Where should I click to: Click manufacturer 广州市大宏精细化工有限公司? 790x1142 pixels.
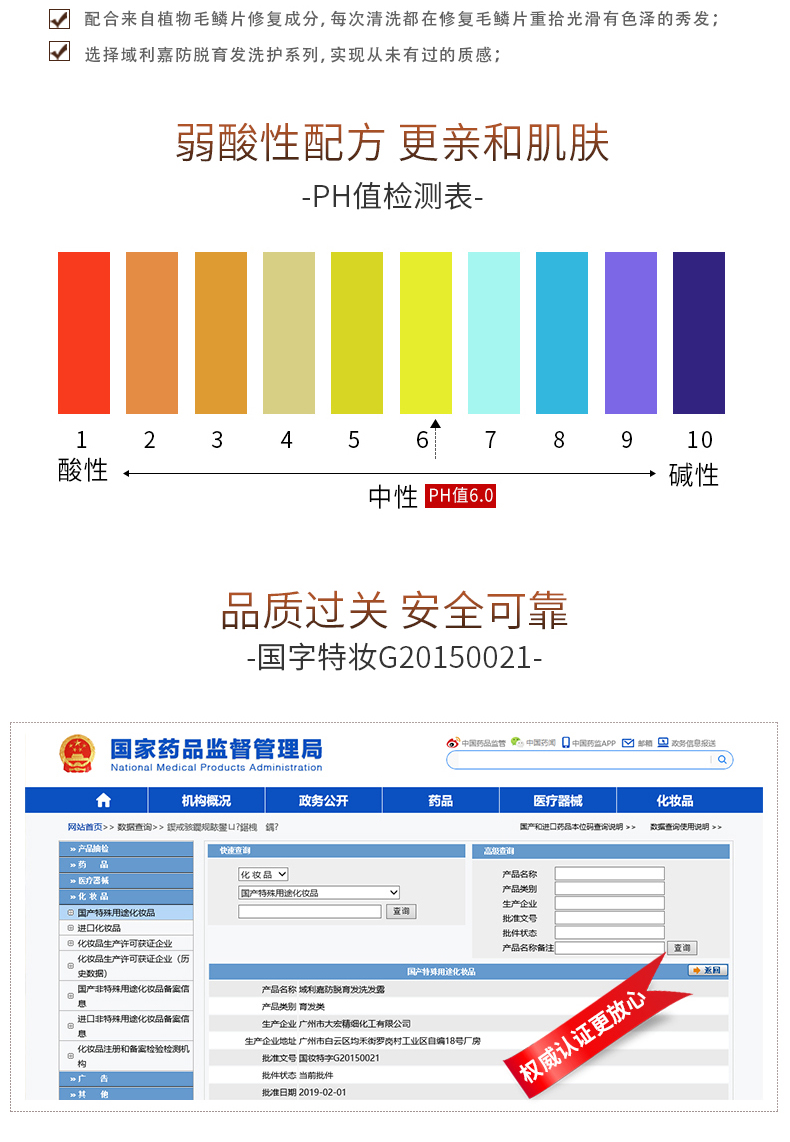[355, 1023]
